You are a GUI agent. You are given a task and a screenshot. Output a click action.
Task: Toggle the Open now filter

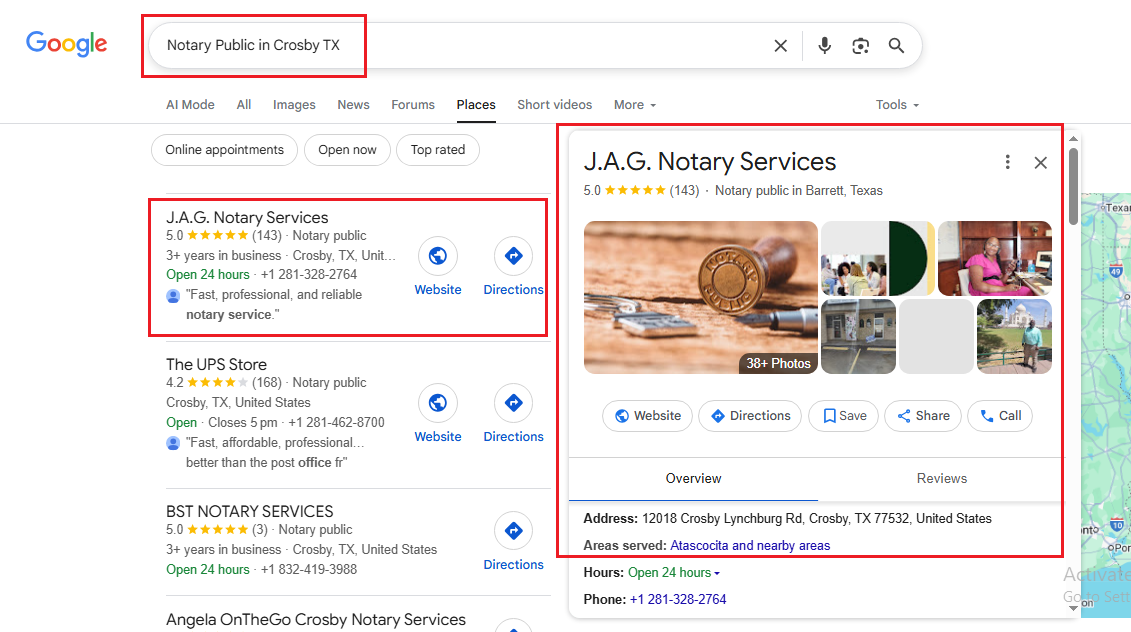tap(347, 150)
